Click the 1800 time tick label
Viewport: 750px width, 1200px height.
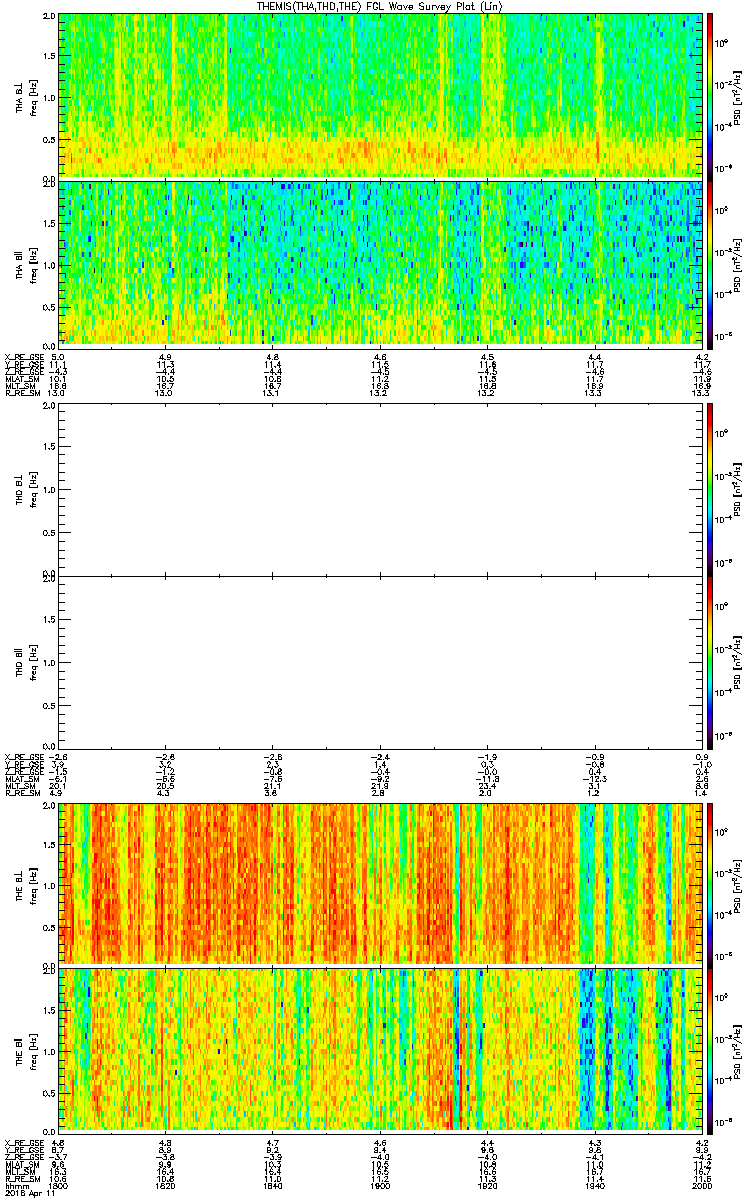pos(58,1187)
